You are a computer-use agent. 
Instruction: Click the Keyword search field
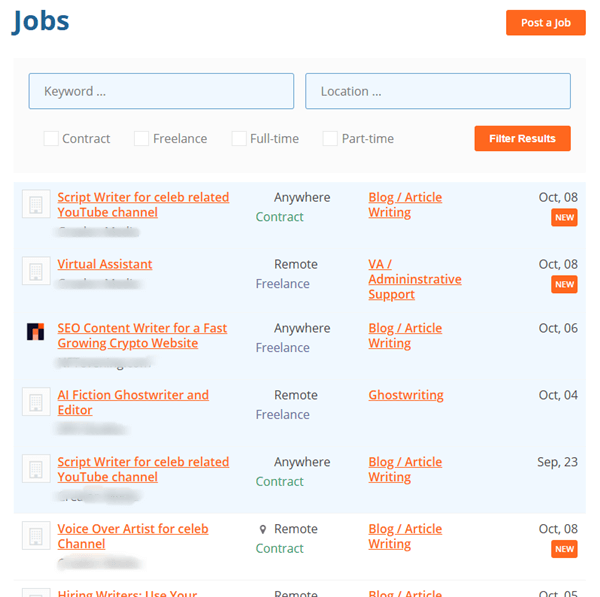pyautogui.click(x=161, y=91)
